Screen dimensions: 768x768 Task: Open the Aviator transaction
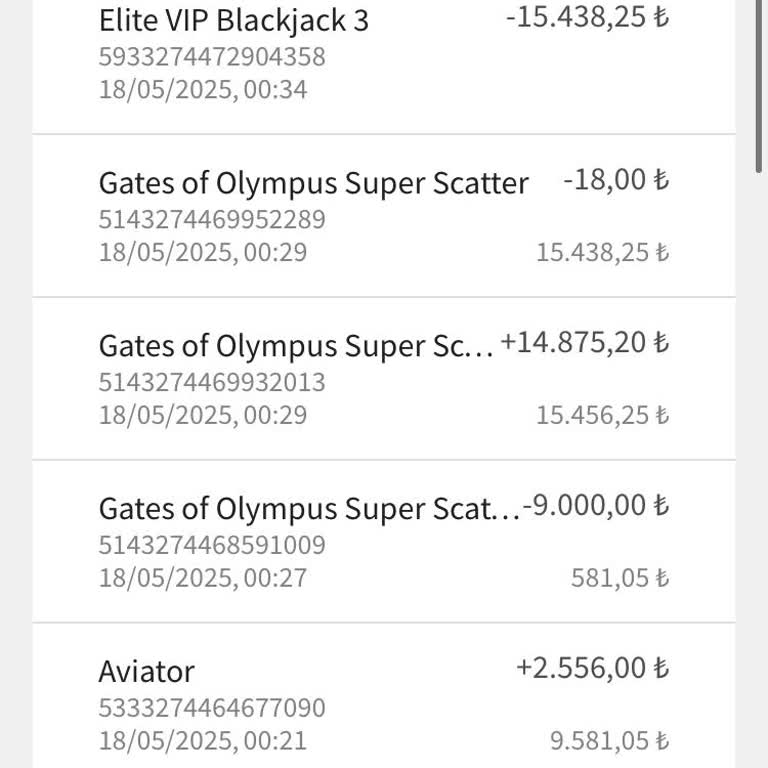(x=147, y=671)
